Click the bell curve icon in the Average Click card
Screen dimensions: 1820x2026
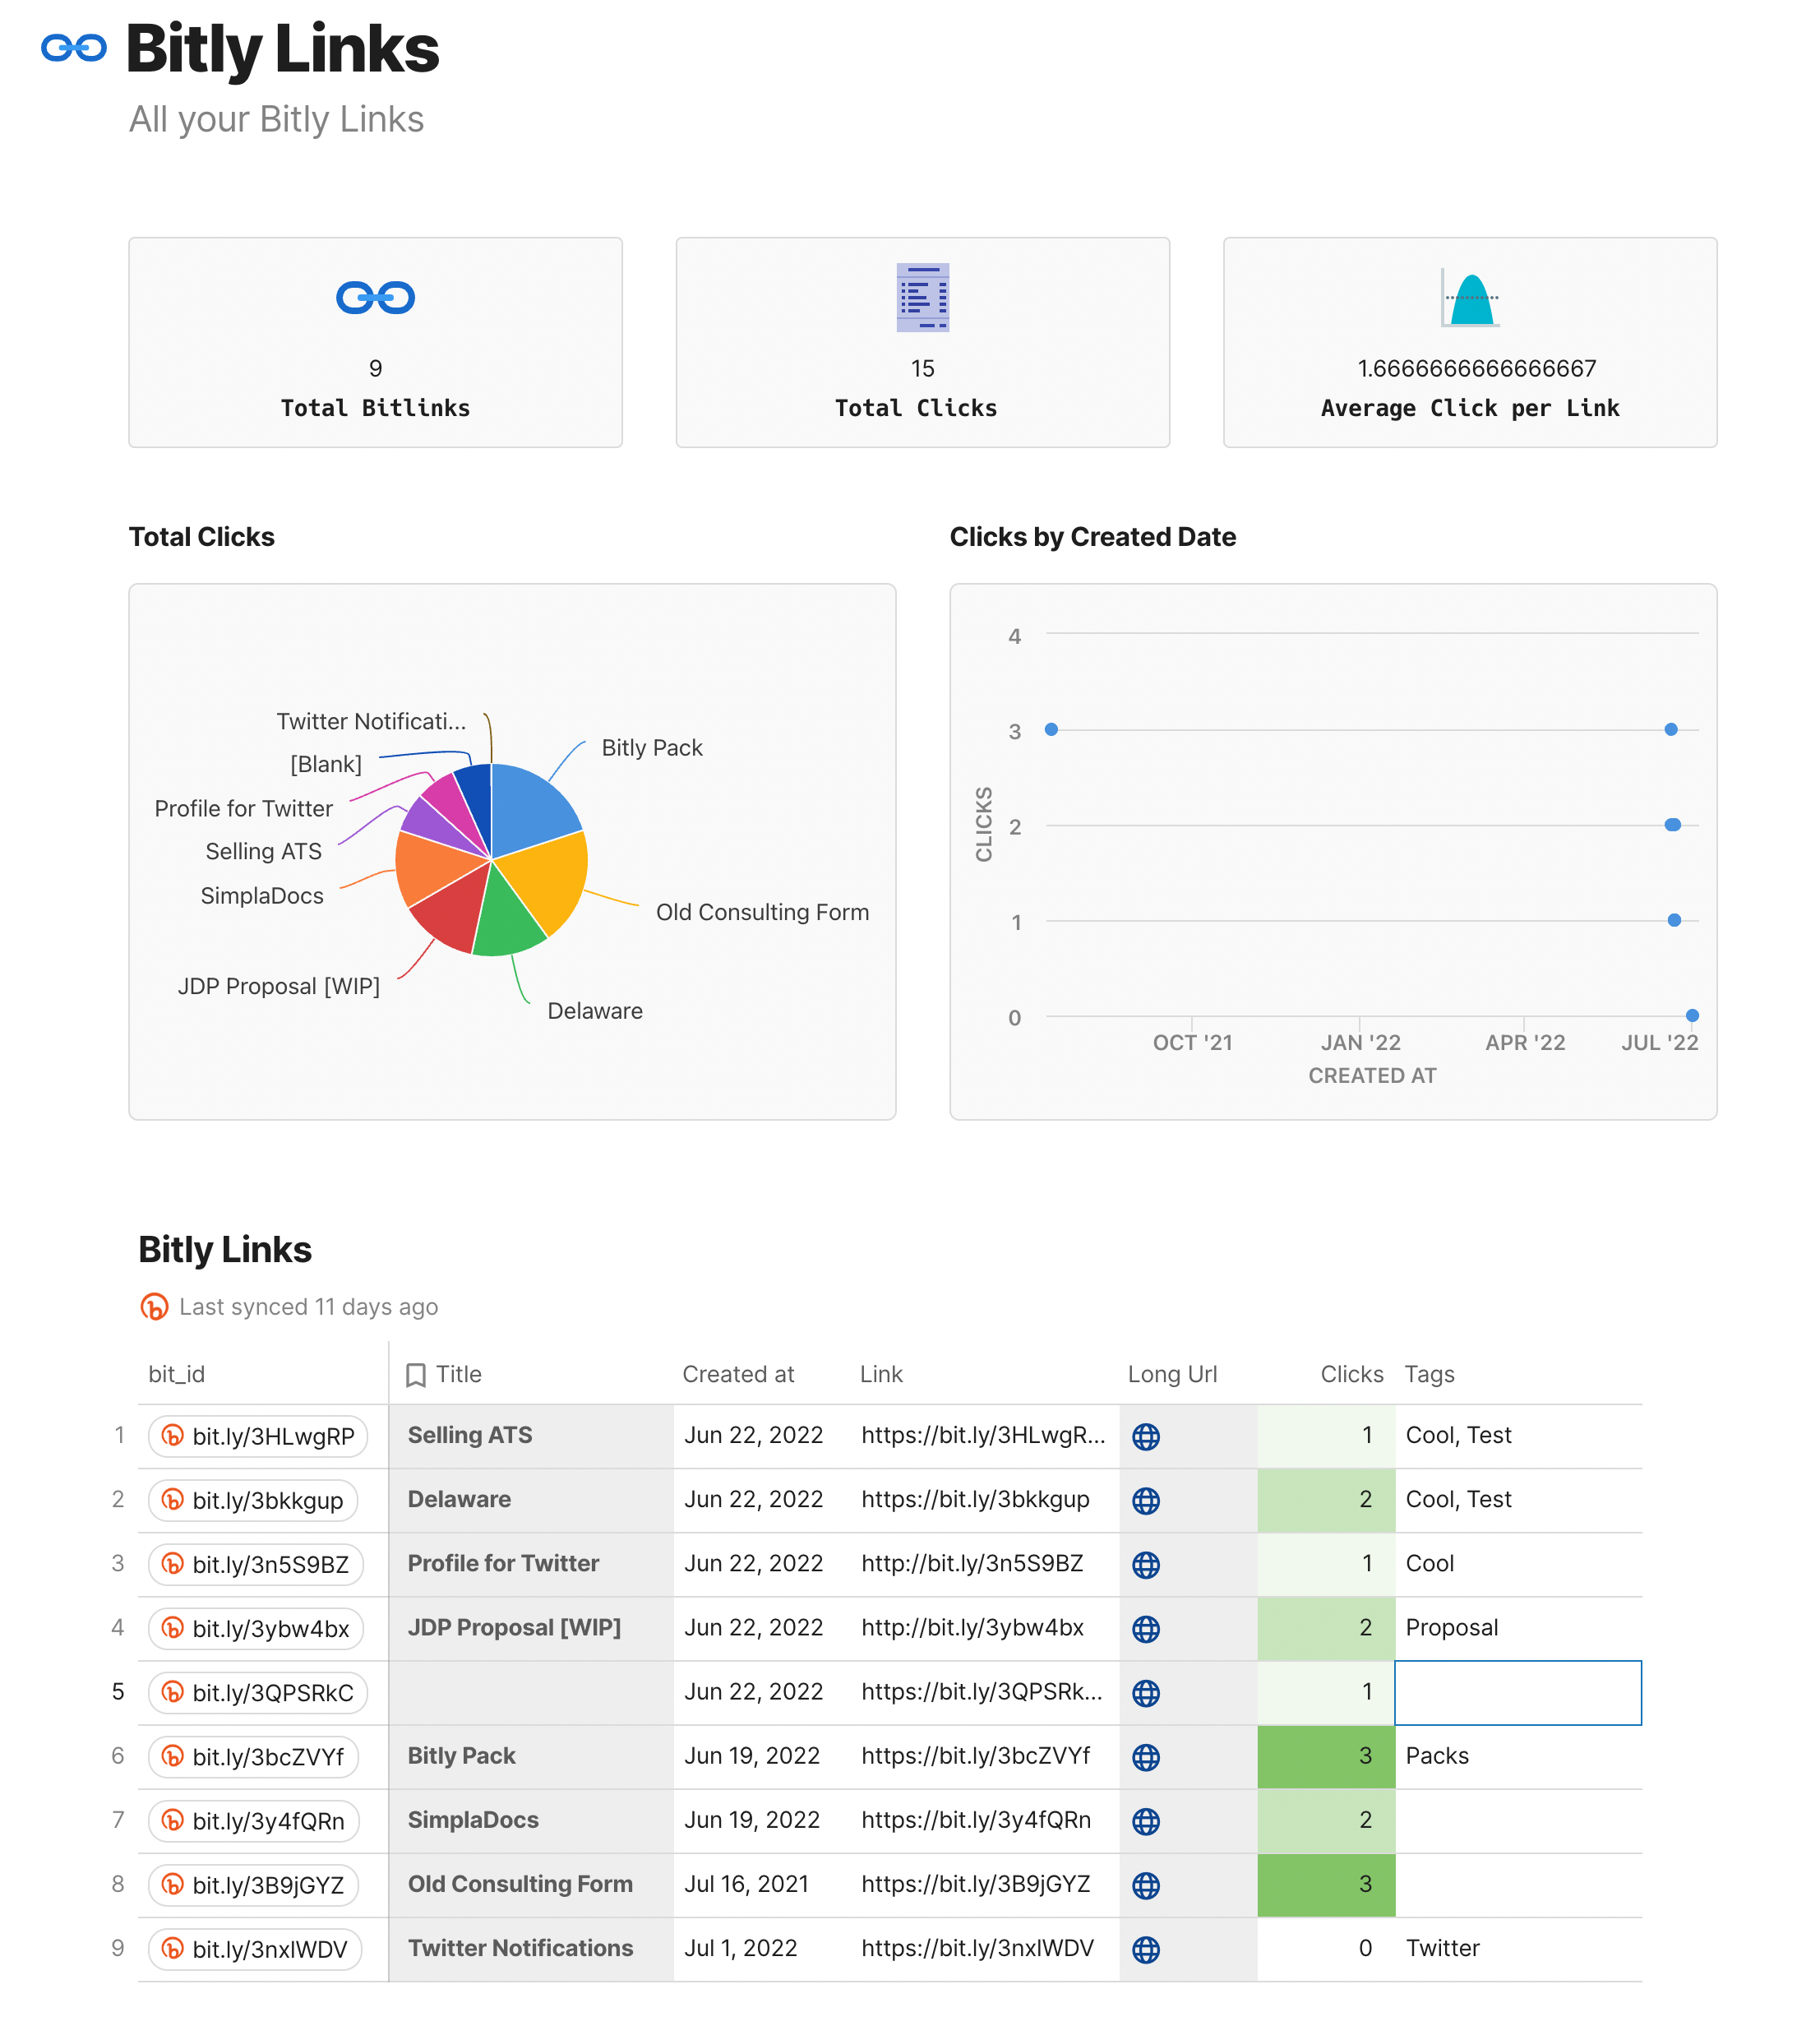1470,299
